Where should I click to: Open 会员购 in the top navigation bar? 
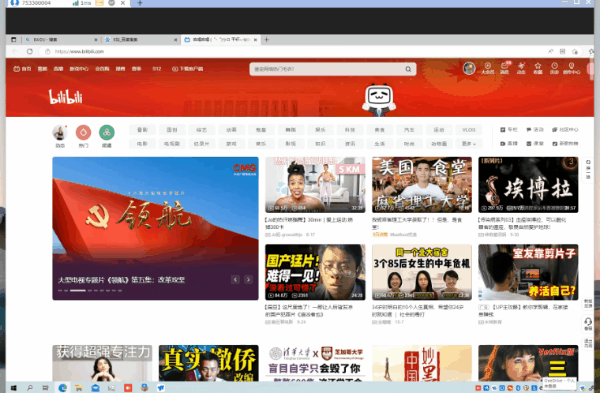(102, 69)
